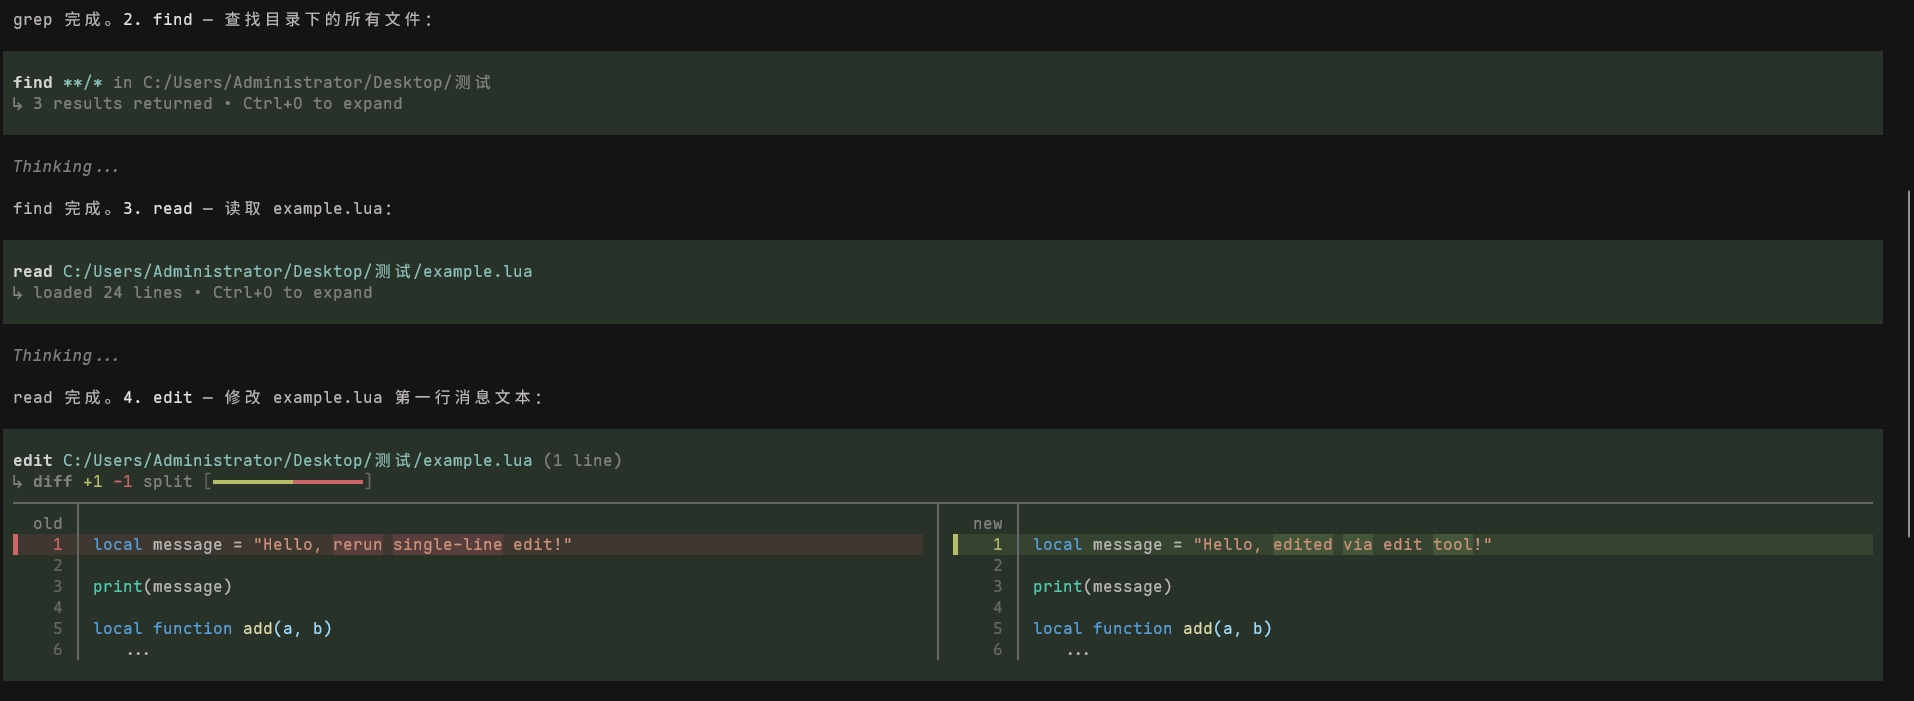The width and height of the screenshot is (1914, 701).
Task: Click the 'find 完成。3. read' message line
Action: click(203, 209)
